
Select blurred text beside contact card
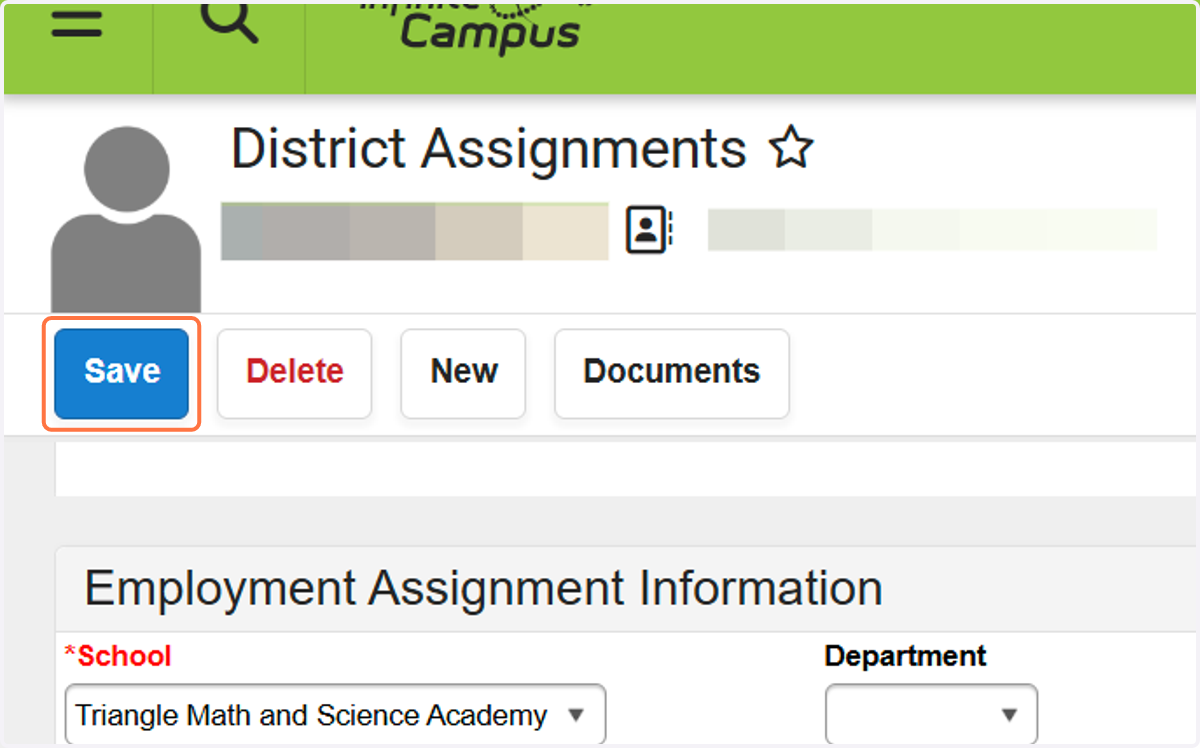pos(932,229)
